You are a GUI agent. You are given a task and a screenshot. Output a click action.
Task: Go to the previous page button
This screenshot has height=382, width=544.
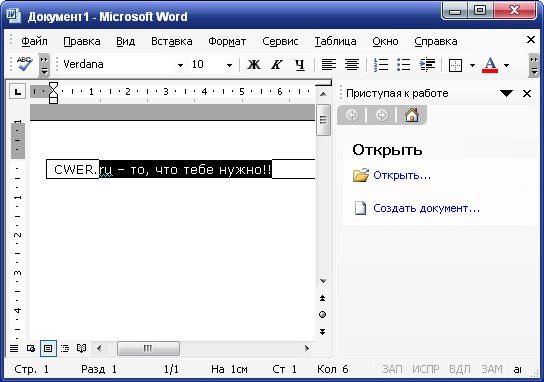[323, 298]
